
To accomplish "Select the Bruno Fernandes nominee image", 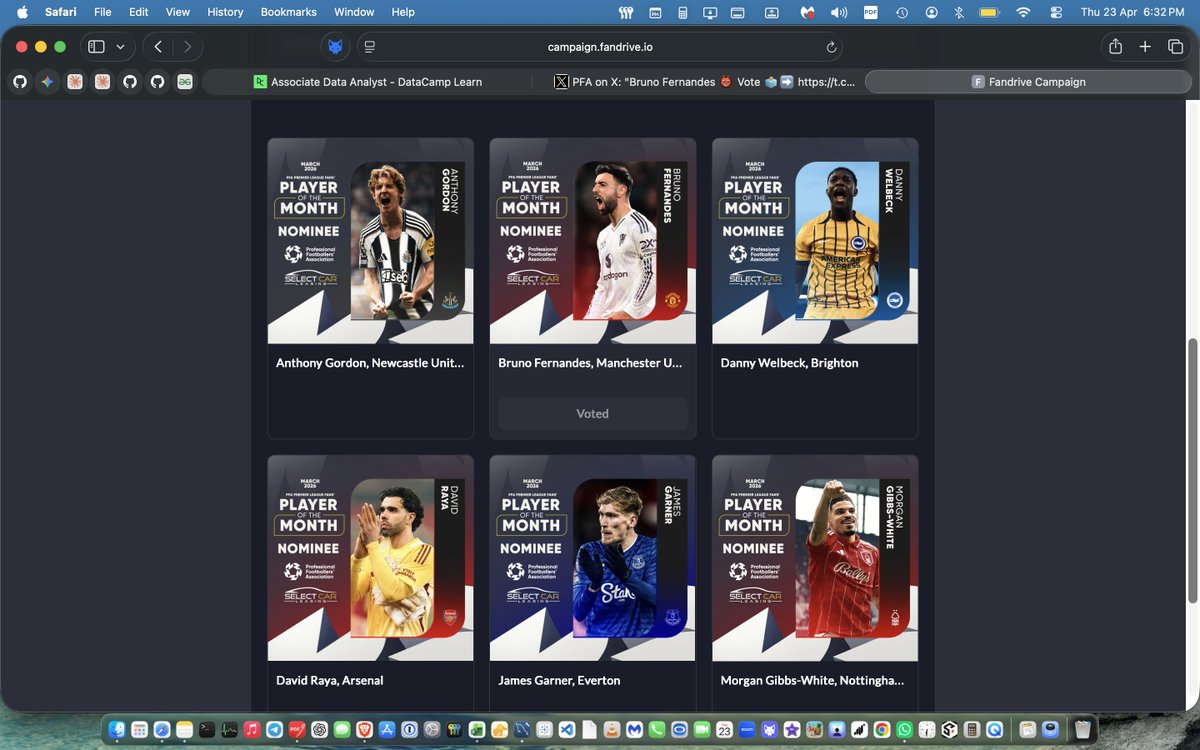I will pyautogui.click(x=593, y=241).
